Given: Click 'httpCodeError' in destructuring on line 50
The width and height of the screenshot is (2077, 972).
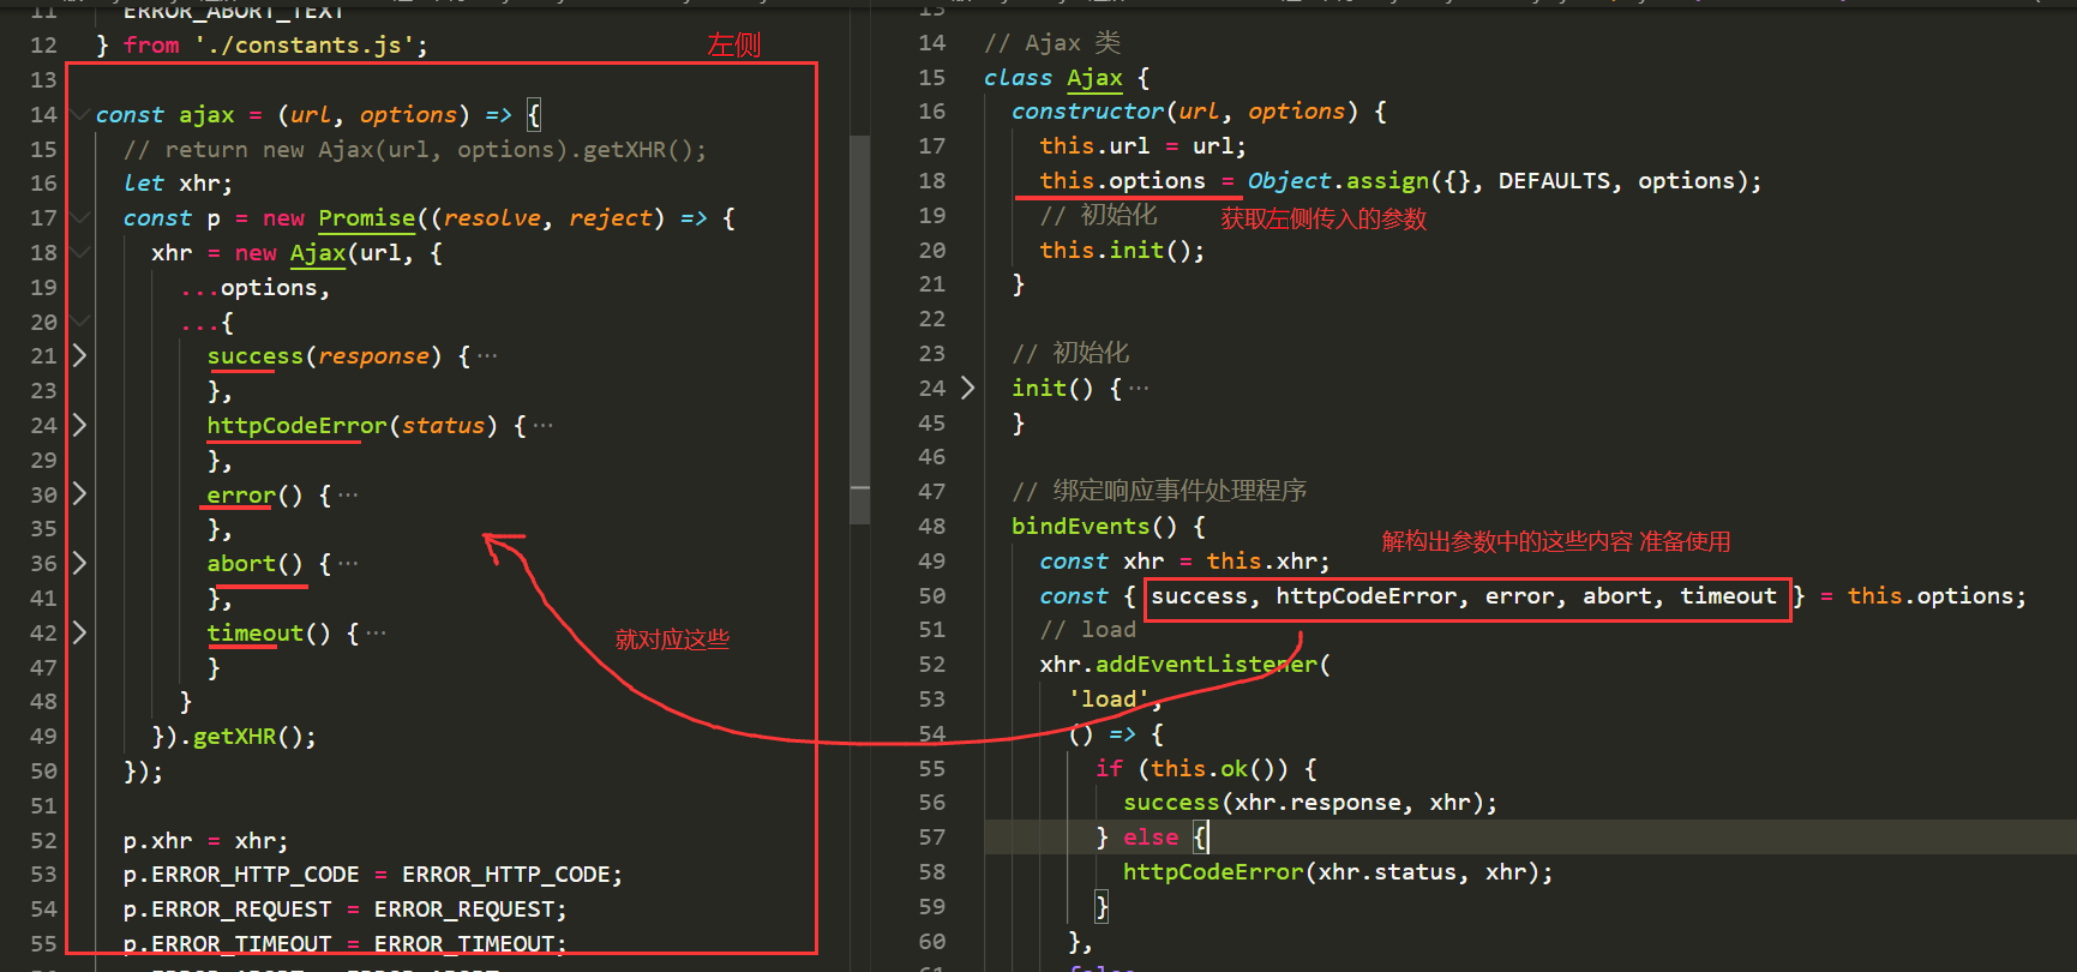Looking at the screenshot, I should click(x=1366, y=596).
